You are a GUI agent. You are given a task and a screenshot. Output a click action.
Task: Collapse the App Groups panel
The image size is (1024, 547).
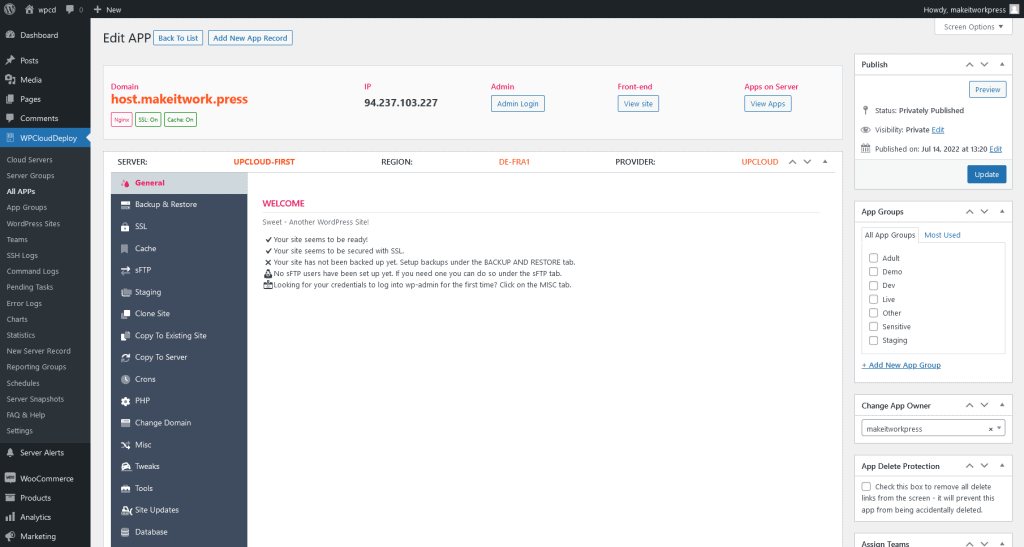pyautogui.click(x=1002, y=211)
